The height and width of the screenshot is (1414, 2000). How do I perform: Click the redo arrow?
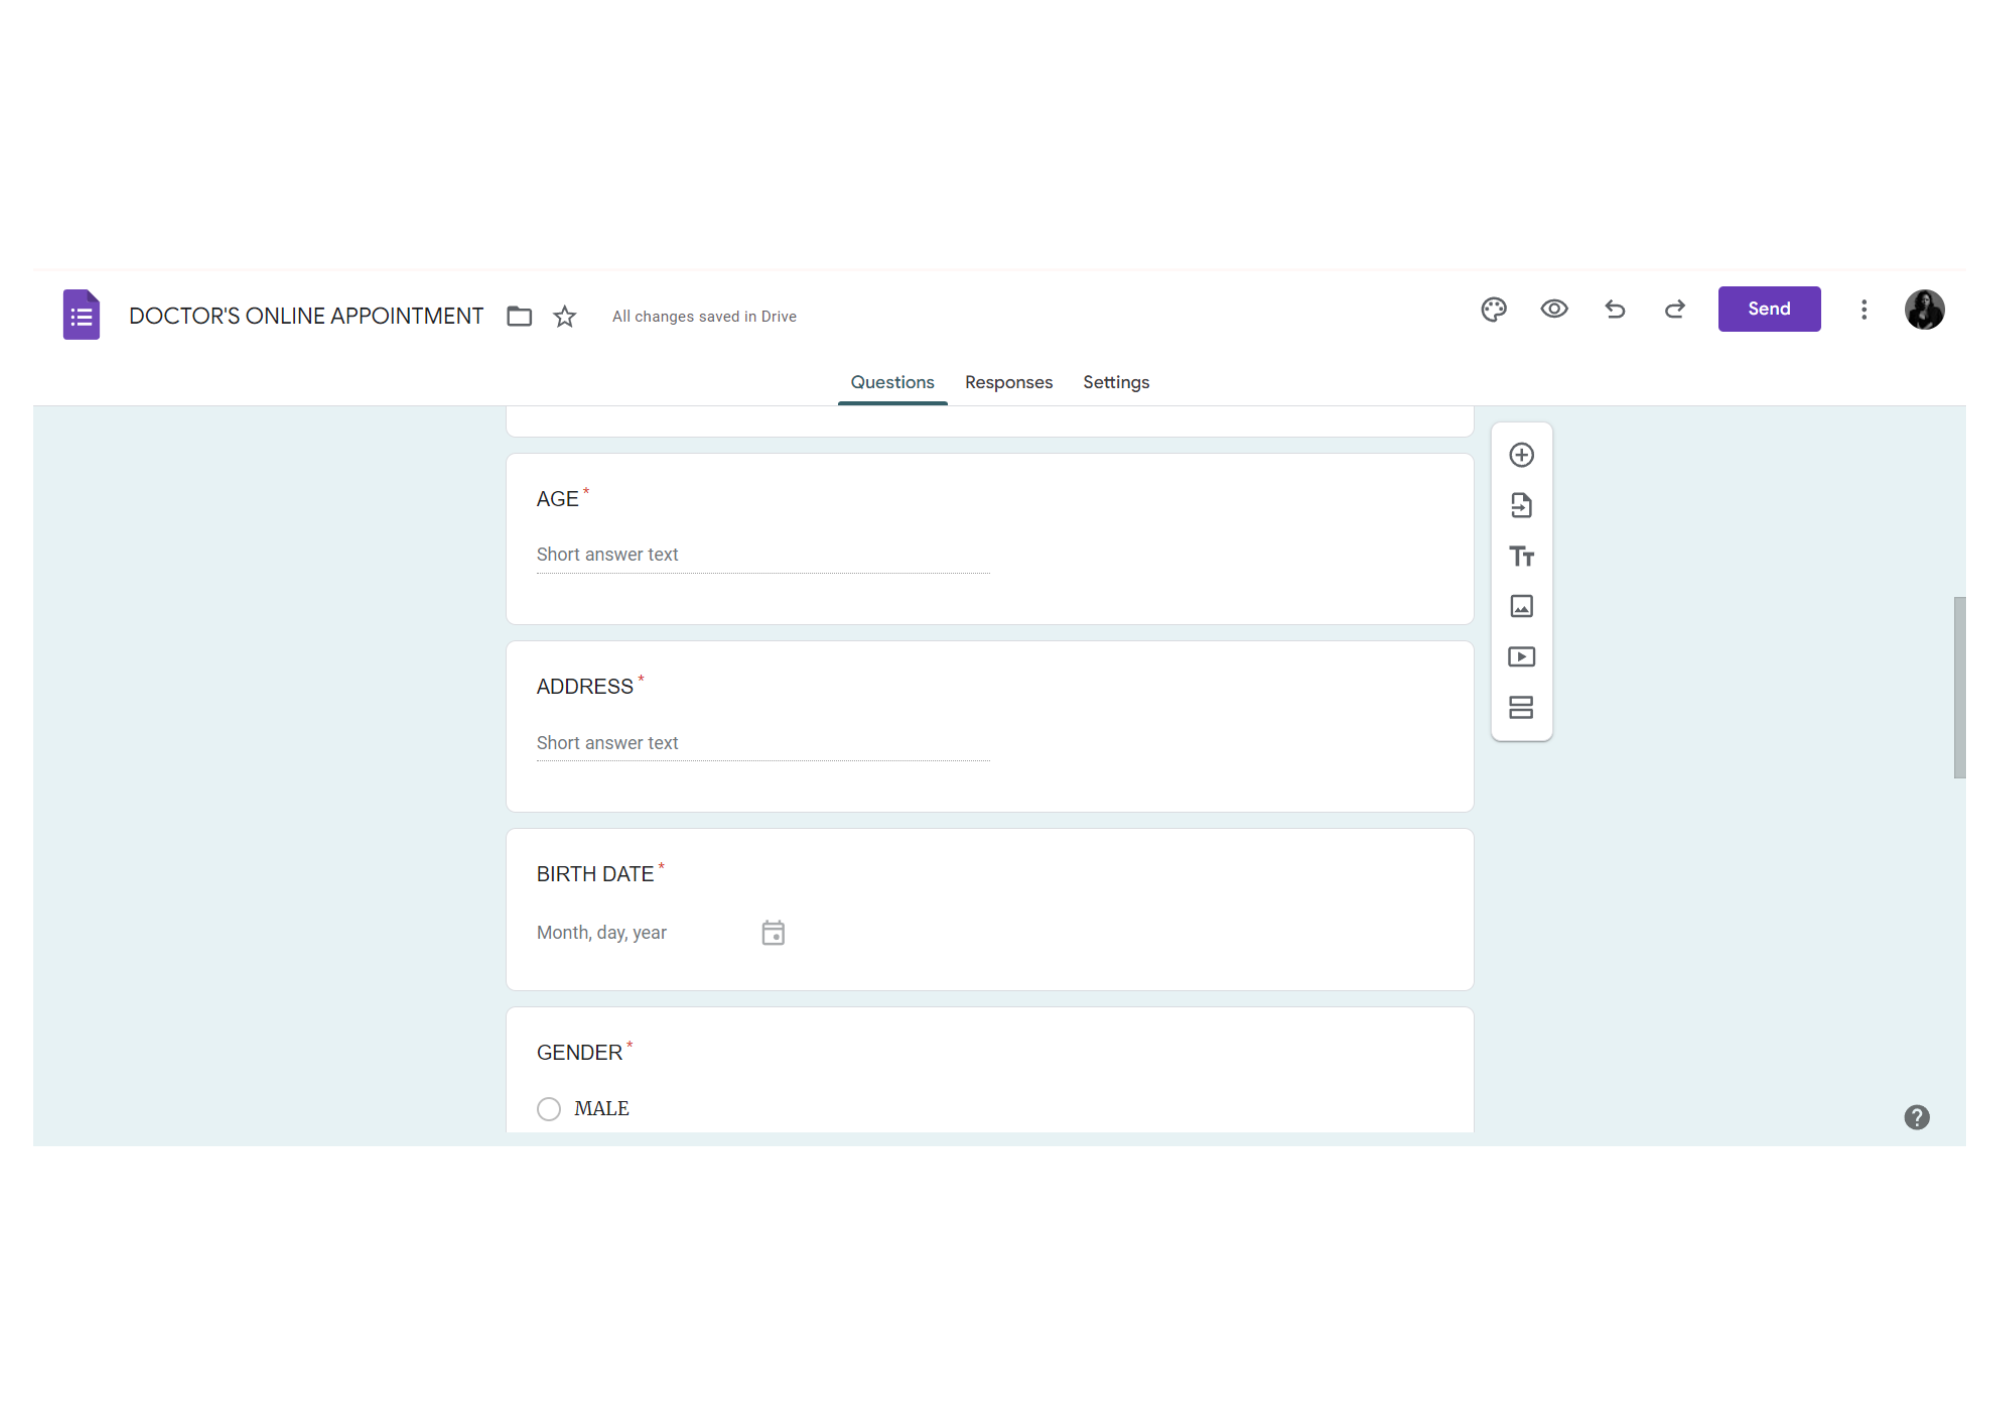[x=1674, y=309]
